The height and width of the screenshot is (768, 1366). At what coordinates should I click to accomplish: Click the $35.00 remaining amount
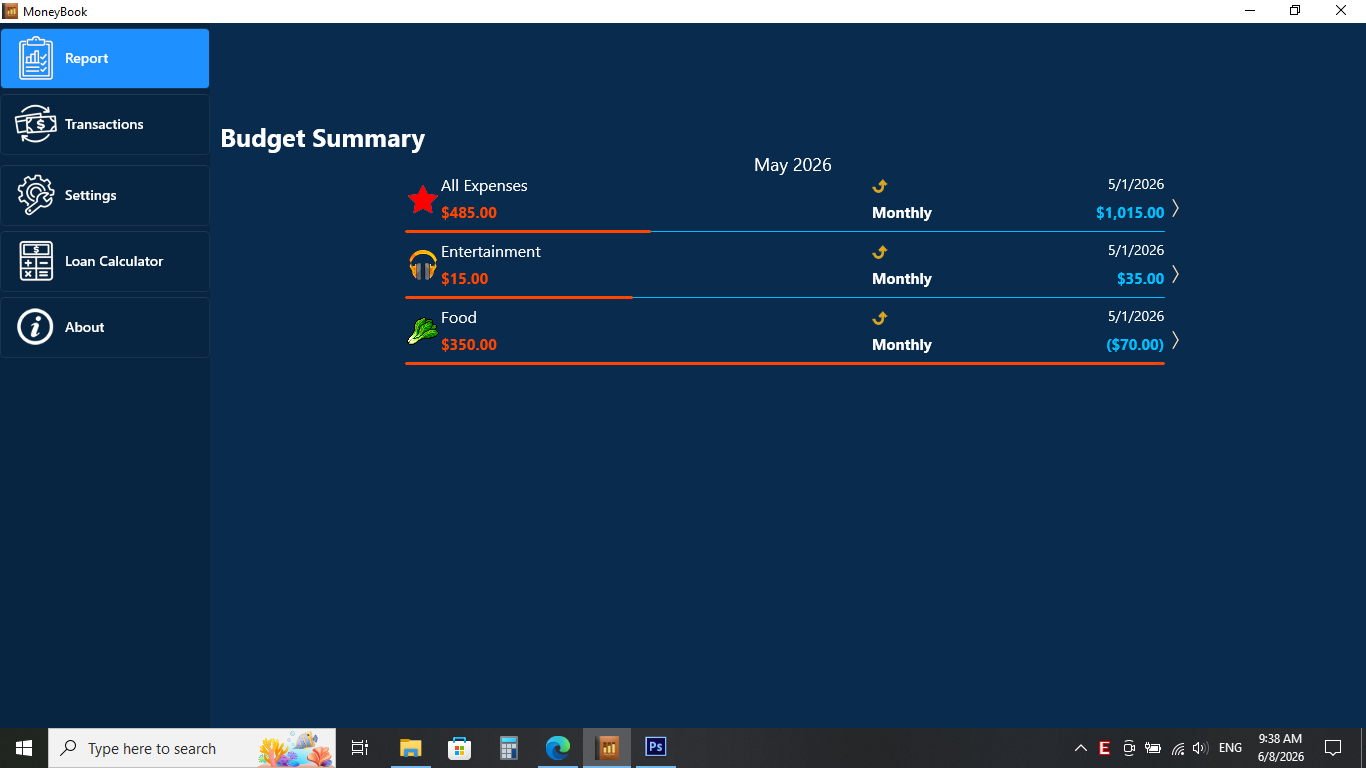coord(1141,279)
